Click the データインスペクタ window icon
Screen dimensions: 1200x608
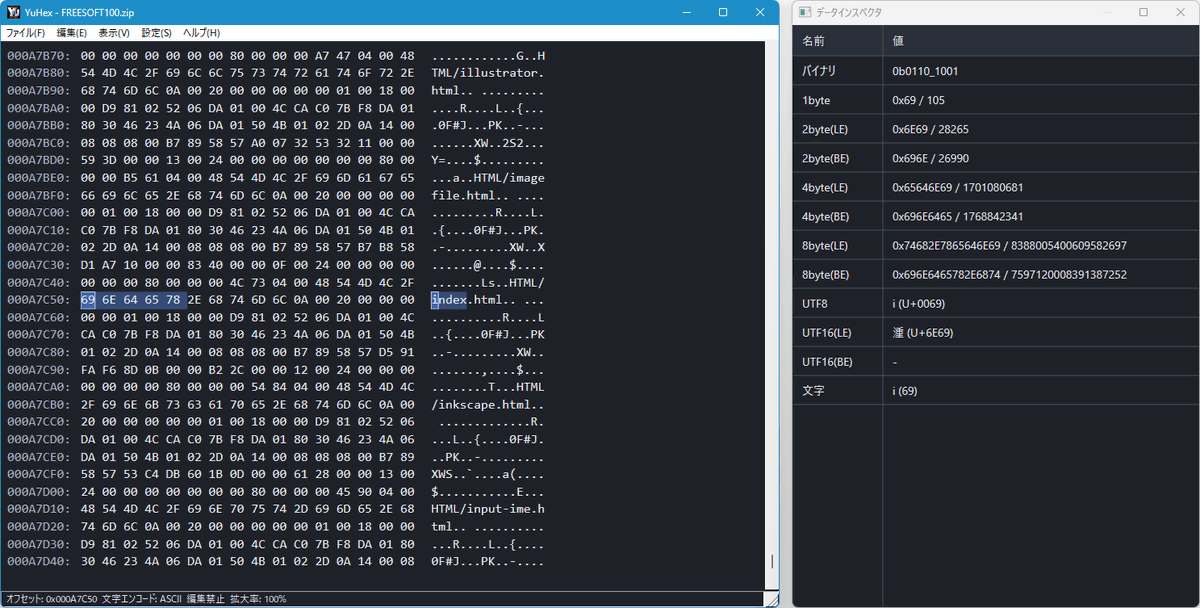[x=804, y=12]
